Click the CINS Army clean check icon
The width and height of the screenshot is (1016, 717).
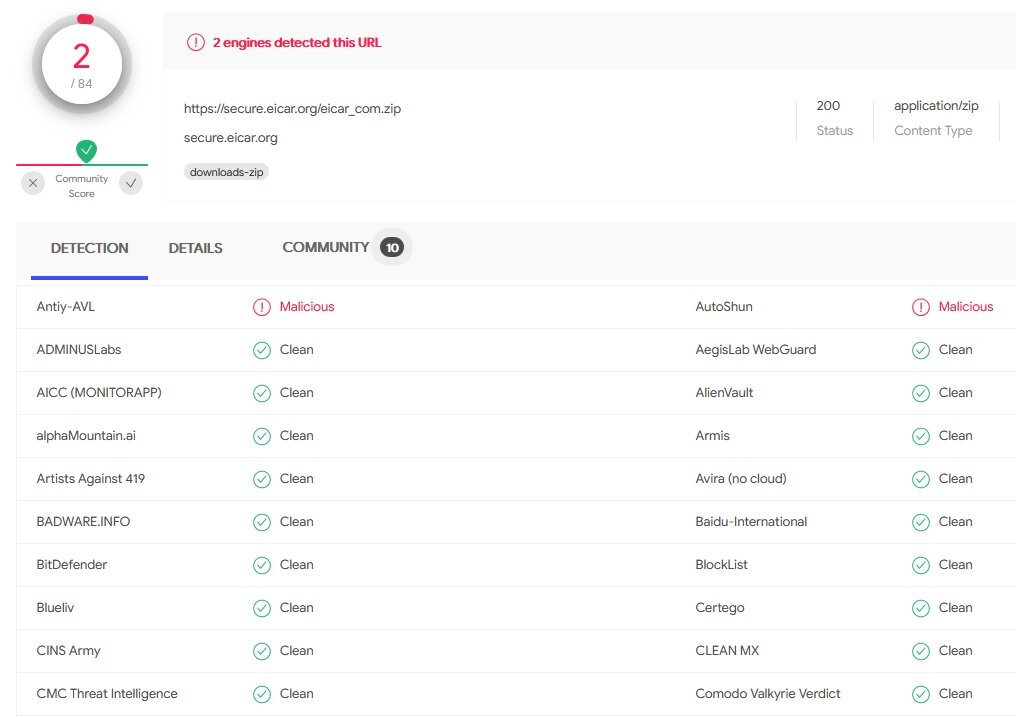point(262,651)
